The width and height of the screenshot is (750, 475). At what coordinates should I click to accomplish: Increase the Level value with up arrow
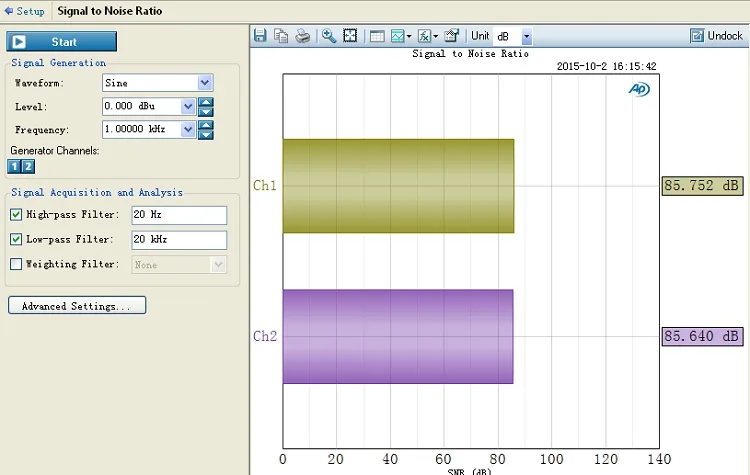(x=206, y=102)
